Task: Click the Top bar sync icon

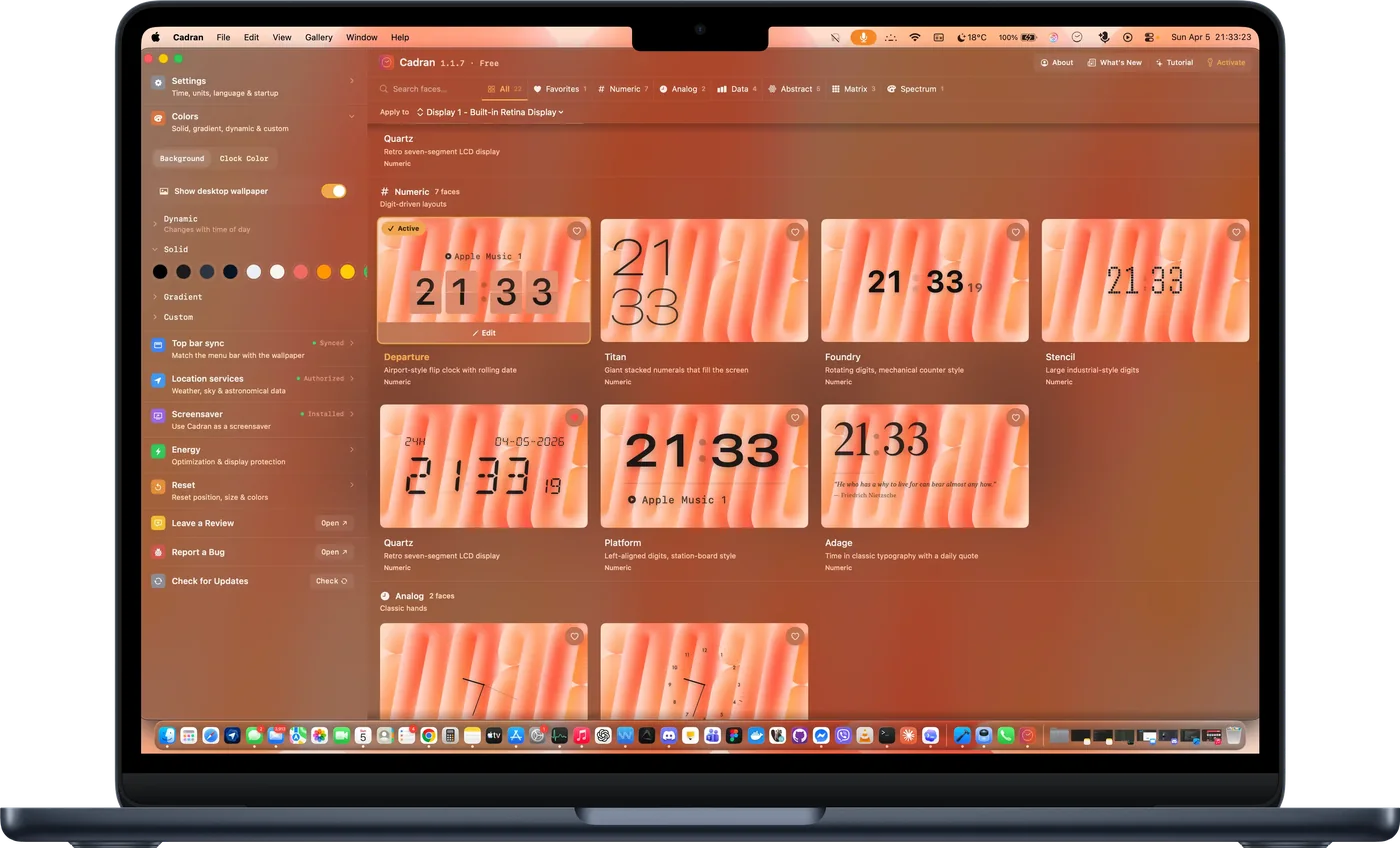Action: (x=158, y=345)
